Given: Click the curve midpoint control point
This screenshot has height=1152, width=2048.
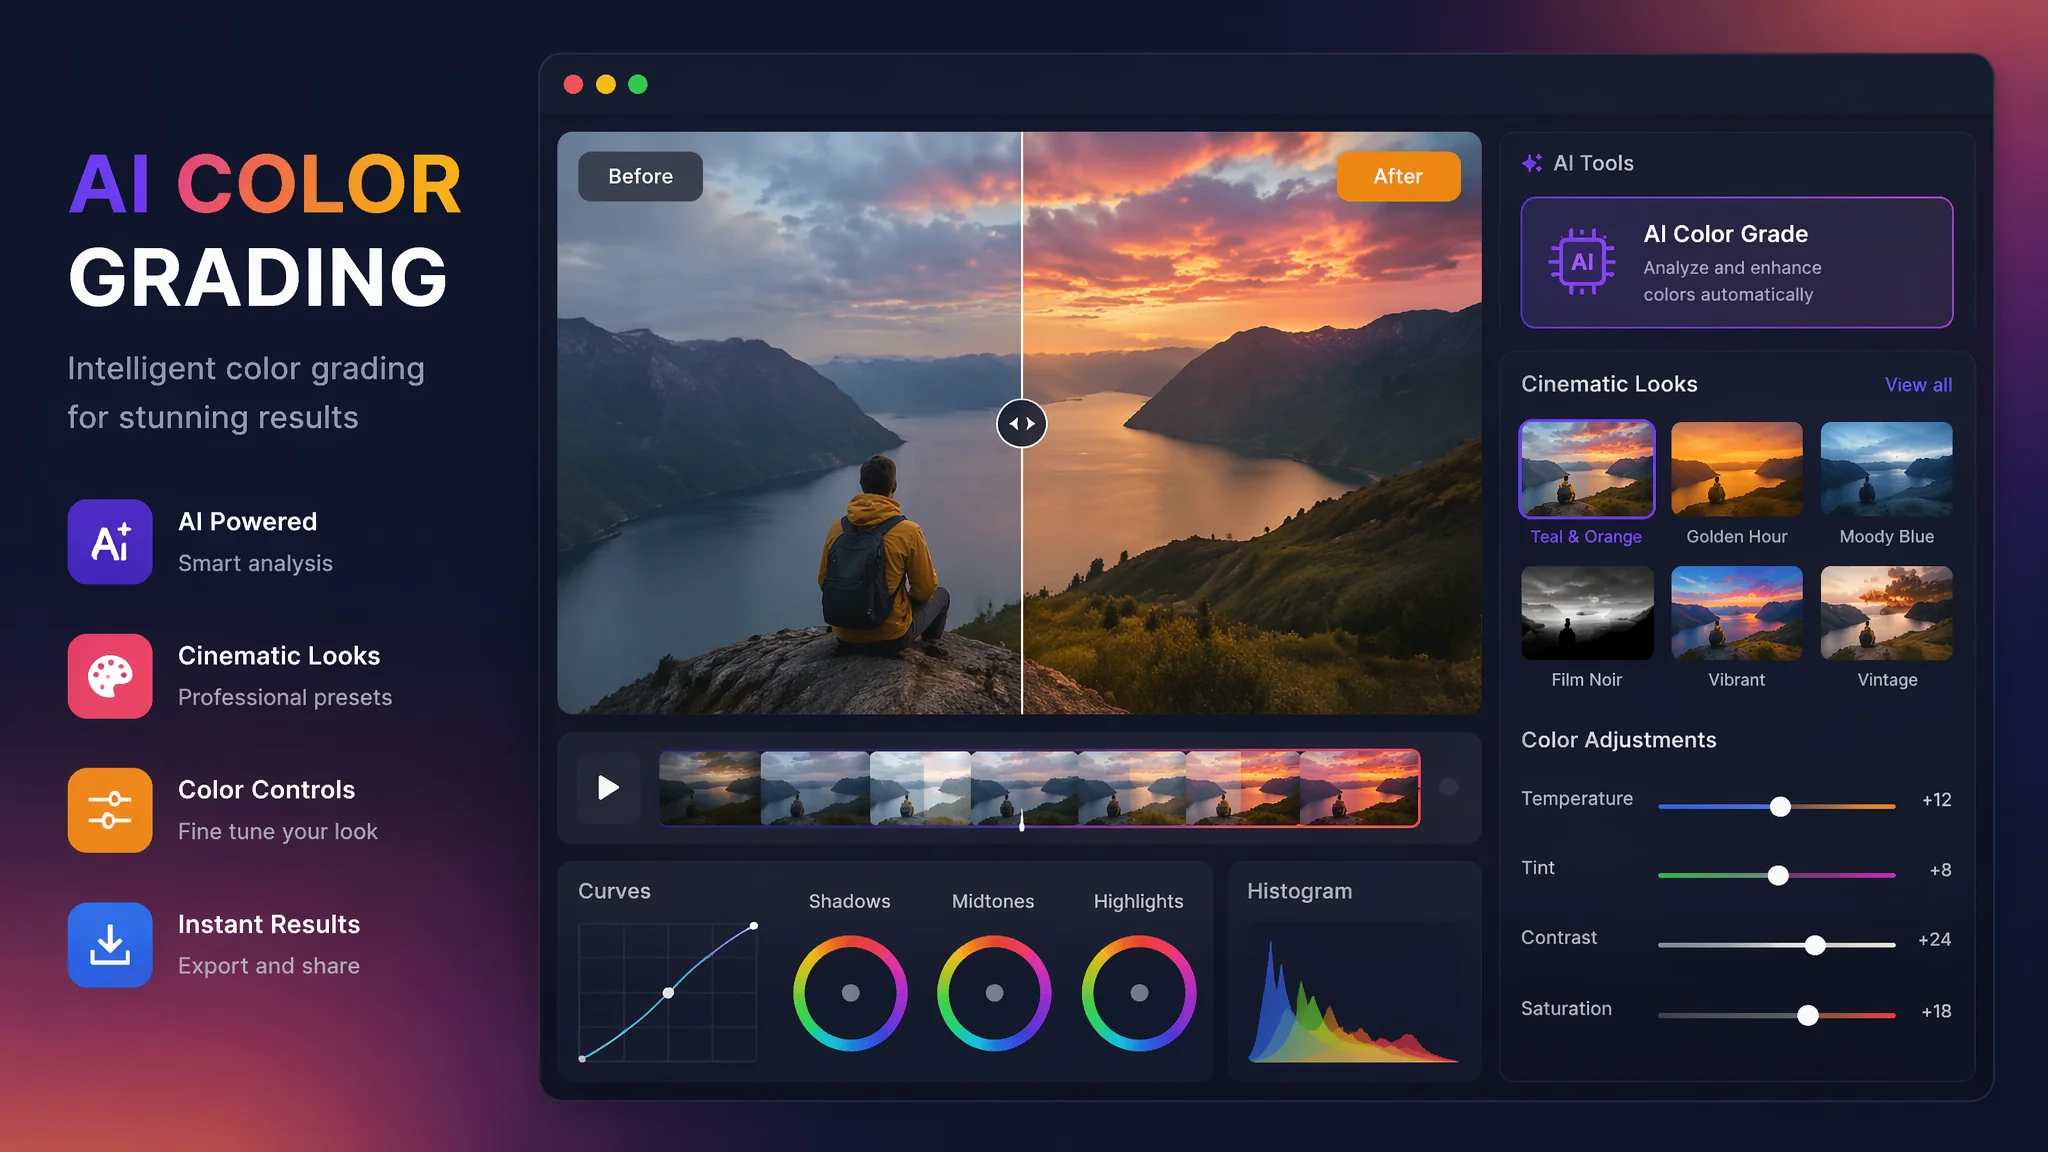Looking at the screenshot, I should click(x=668, y=993).
